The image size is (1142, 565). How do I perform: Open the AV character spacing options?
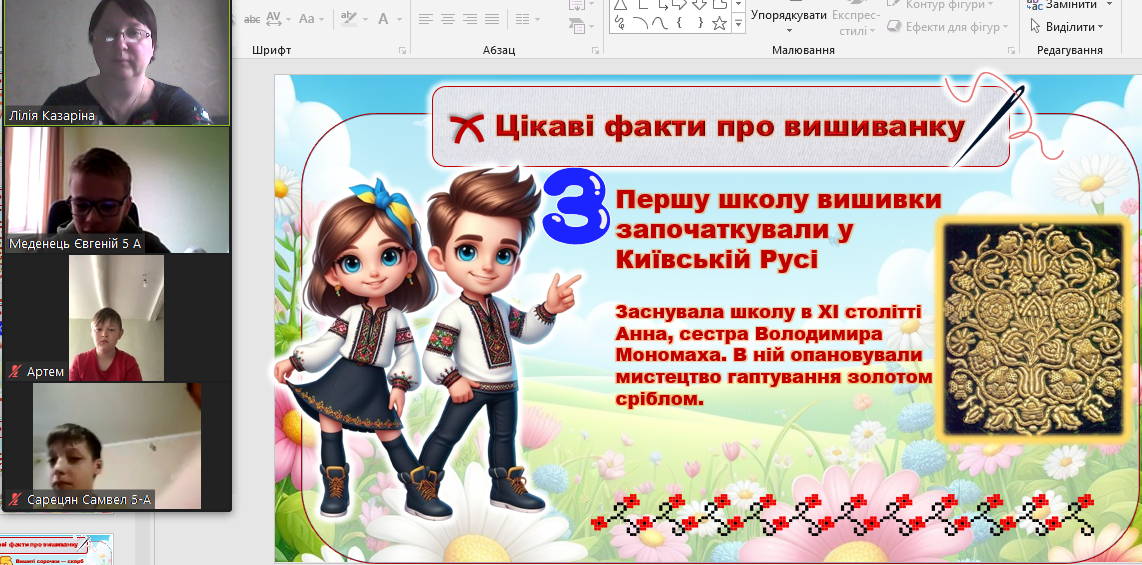pos(274,19)
